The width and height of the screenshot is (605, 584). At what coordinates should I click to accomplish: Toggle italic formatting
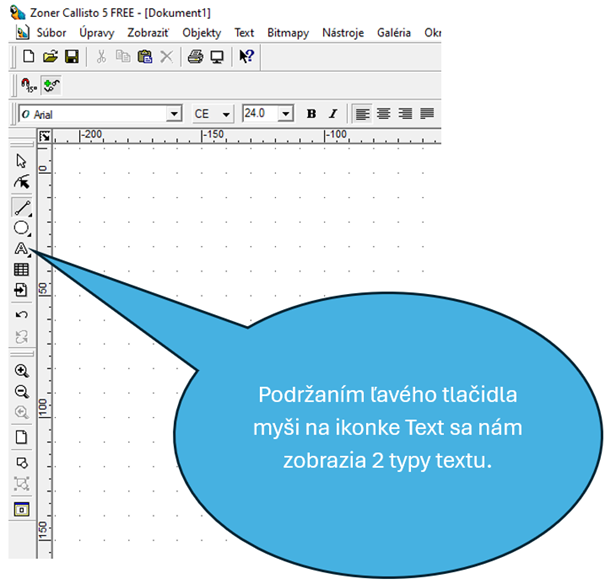pyautogui.click(x=333, y=114)
